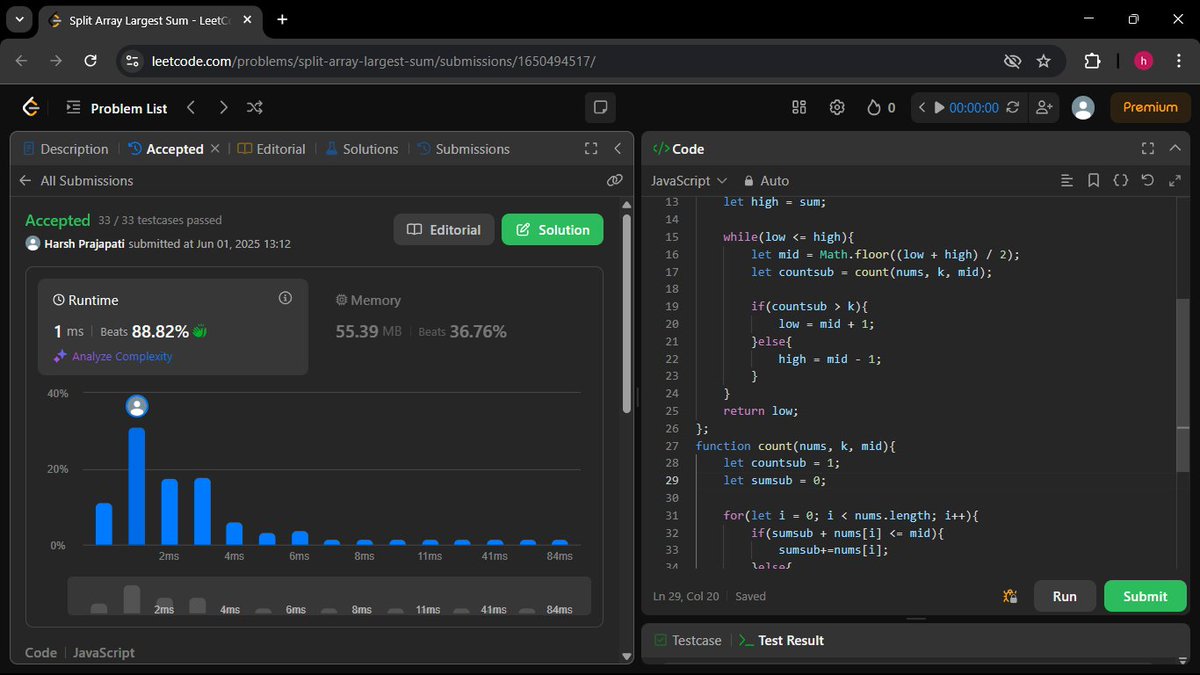This screenshot has width=1200, height=675.
Task: Click the runtime info icon
Action: (x=285, y=298)
